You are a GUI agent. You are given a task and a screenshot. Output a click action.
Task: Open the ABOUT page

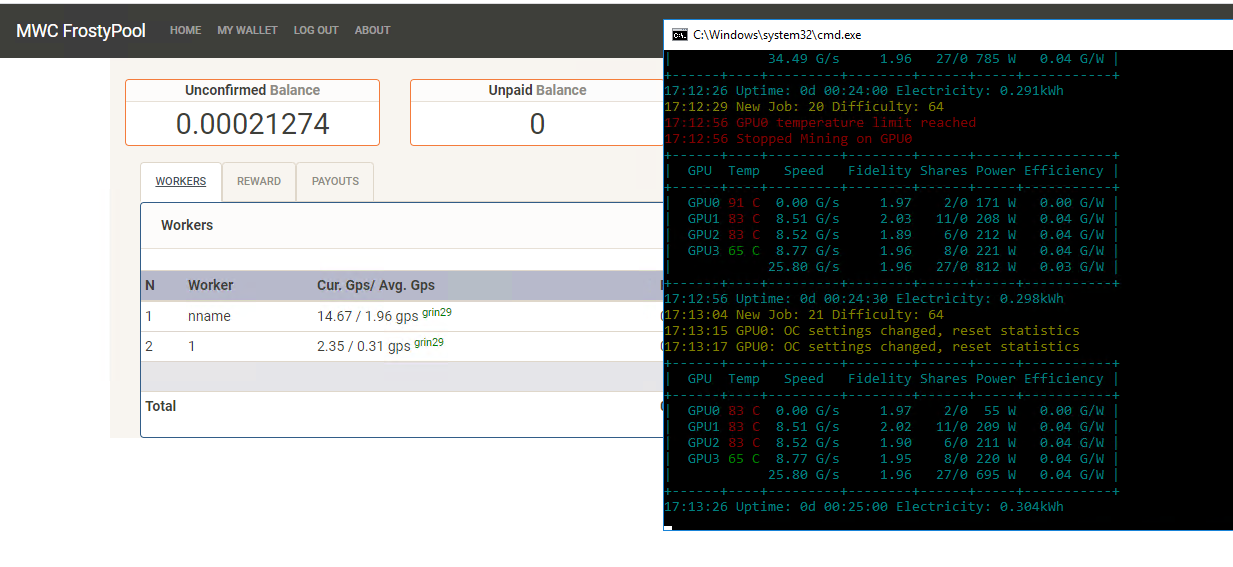(372, 30)
